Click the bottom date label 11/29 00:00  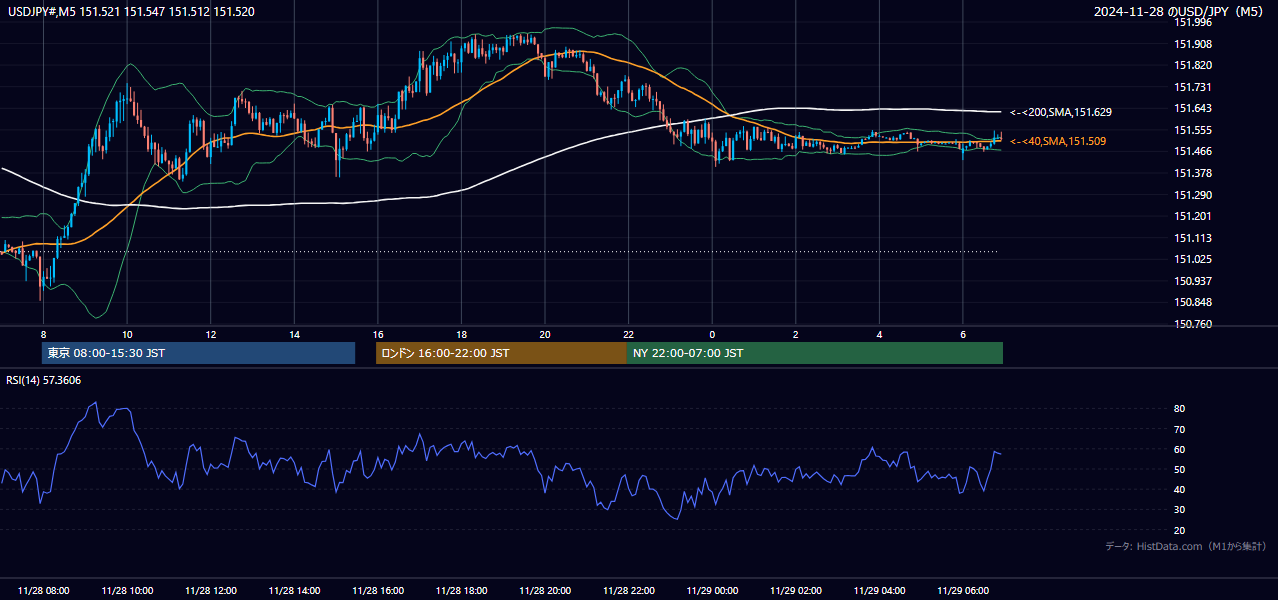pyautogui.click(x=712, y=591)
